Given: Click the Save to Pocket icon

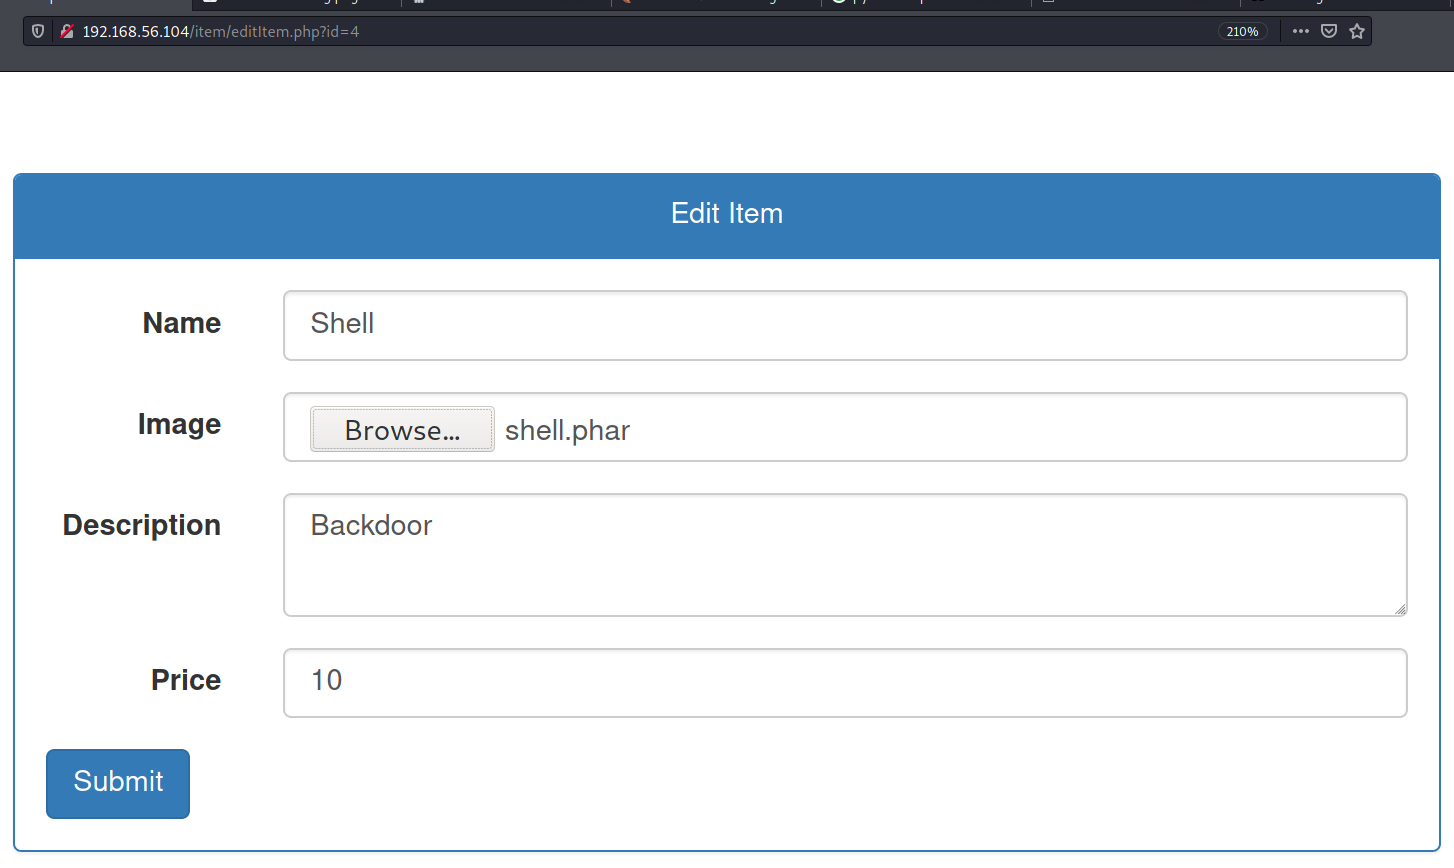Looking at the screenshot, I should click(x=1329, y=31).
